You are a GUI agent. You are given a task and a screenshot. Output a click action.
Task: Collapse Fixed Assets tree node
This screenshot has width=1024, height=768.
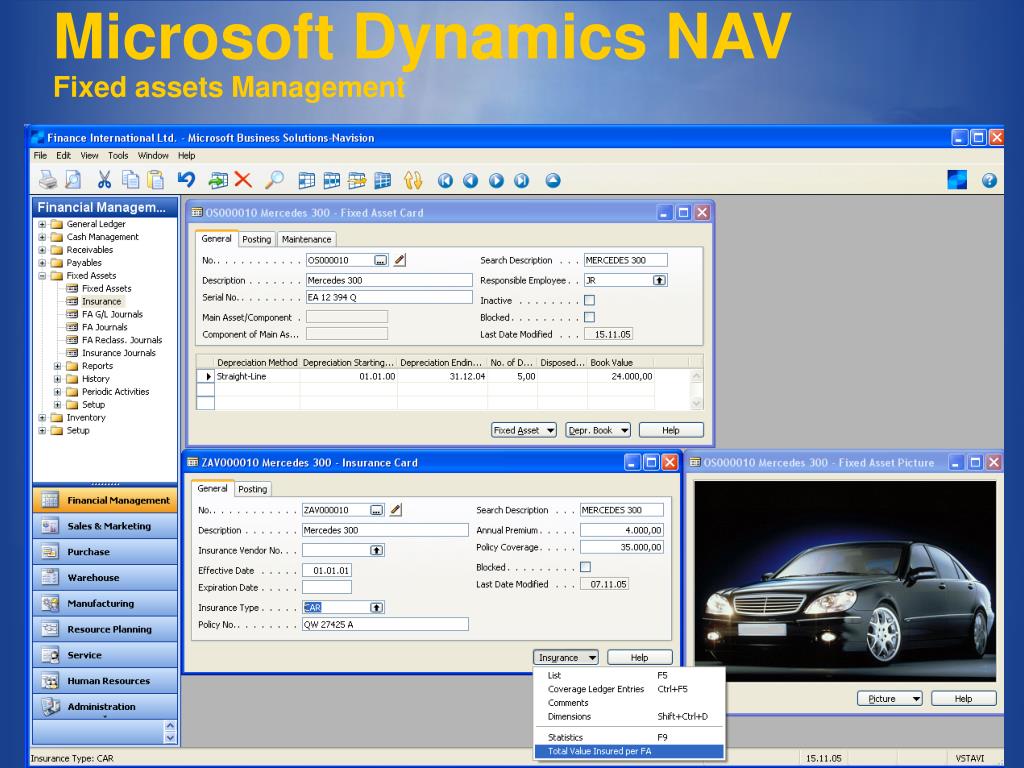tap(42, 276)
